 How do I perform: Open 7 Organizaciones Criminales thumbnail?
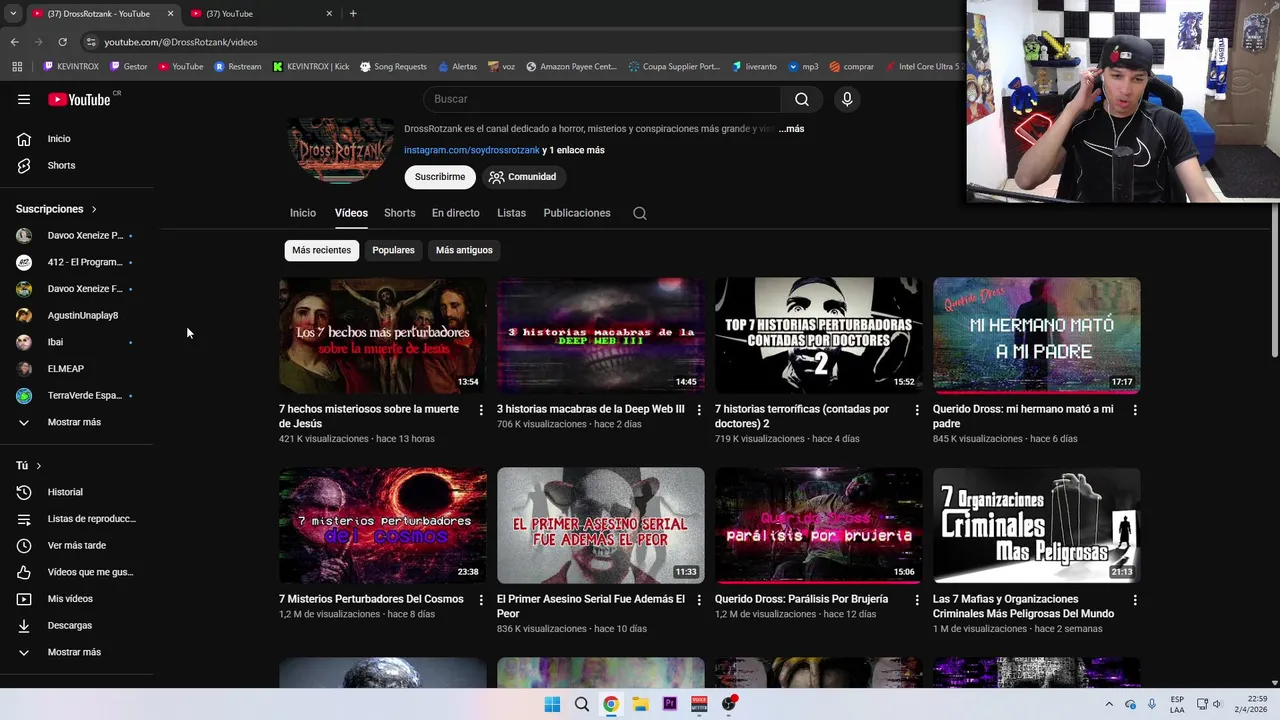tap(1037, 525)
